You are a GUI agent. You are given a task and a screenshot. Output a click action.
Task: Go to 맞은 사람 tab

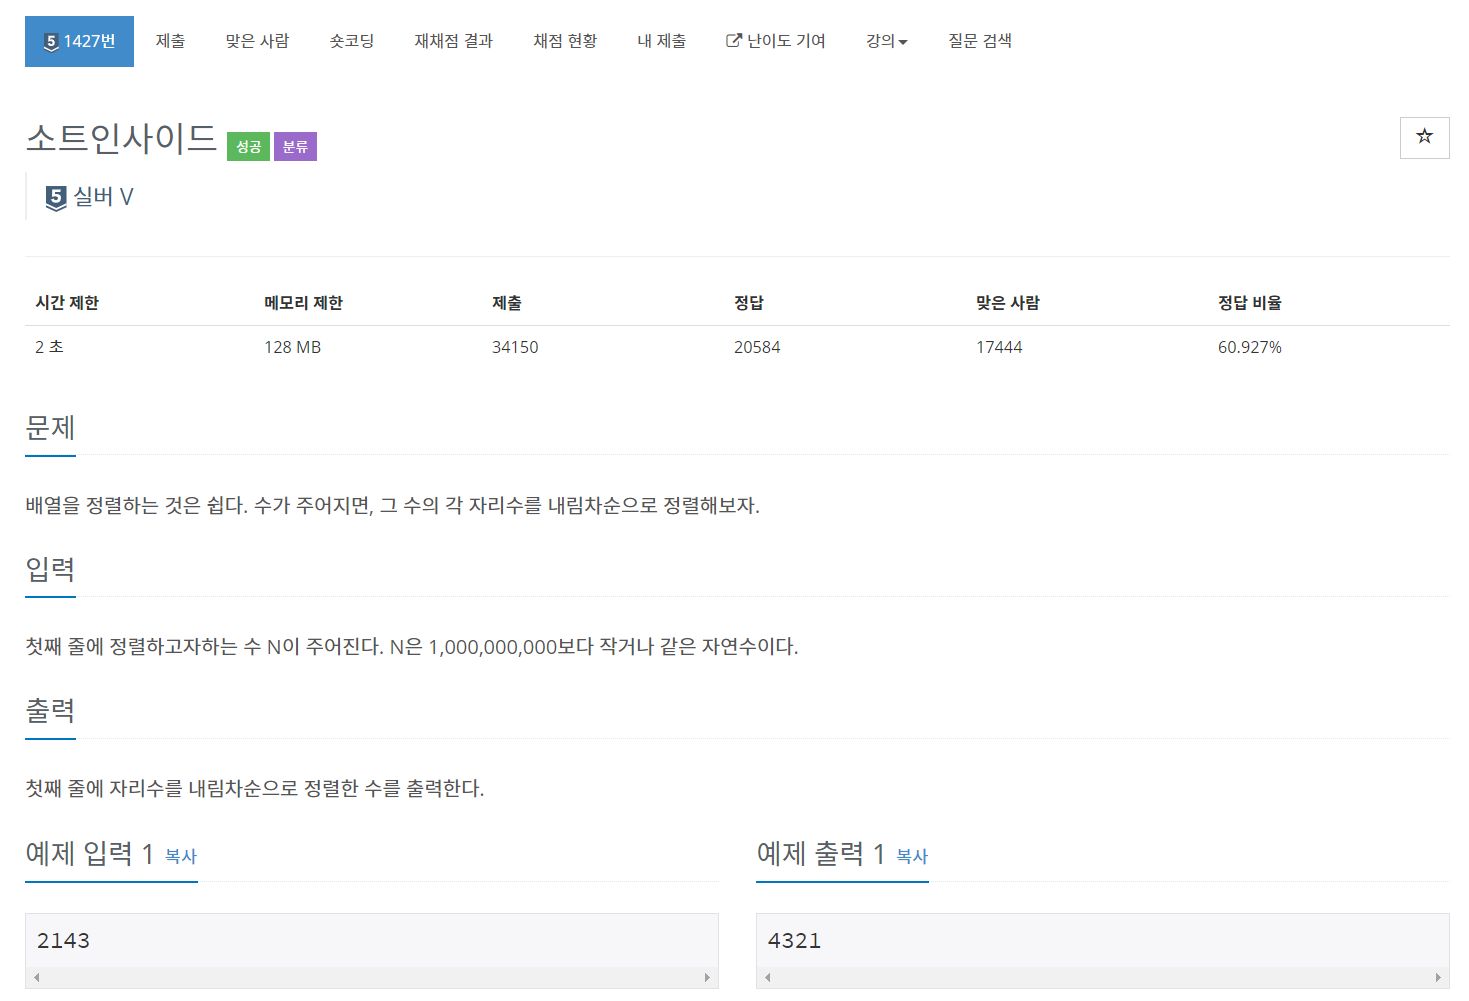257,41
